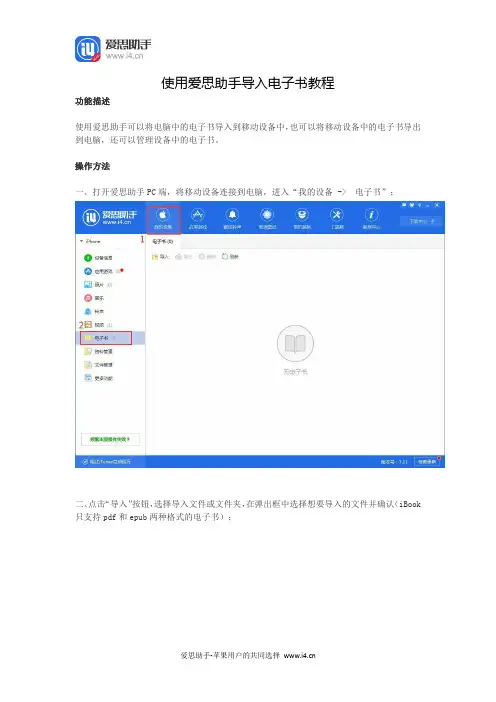Collapse the iPhone device tree node
Image resolution: width=496 pixels, height=702 pixels.
(x=81, y=241)
